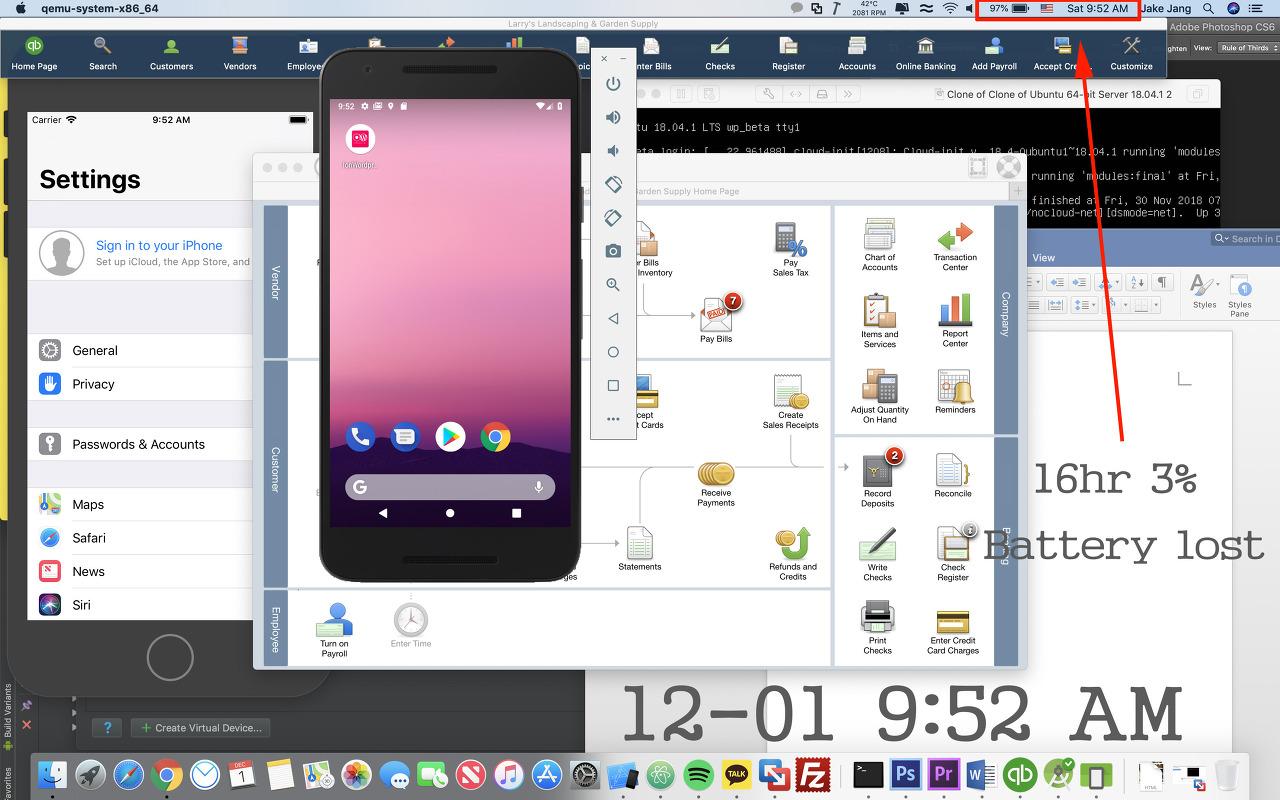Open Chart of Accounts in QuickBooks

coord(880,246)
